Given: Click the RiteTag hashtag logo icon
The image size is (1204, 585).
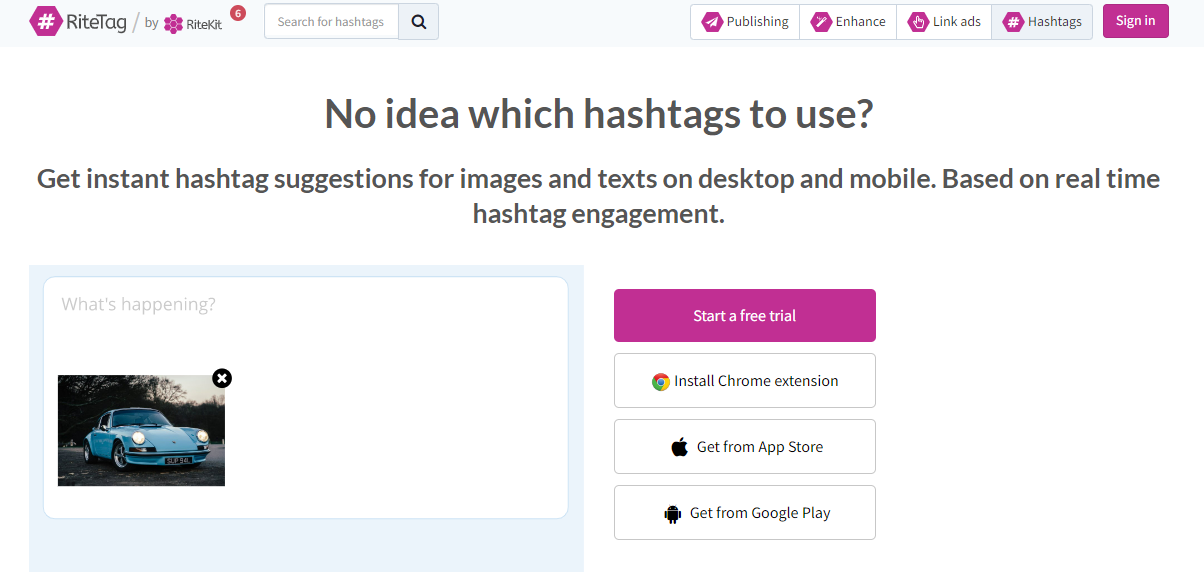Looking at the screenshot, I should click(45, 21).
